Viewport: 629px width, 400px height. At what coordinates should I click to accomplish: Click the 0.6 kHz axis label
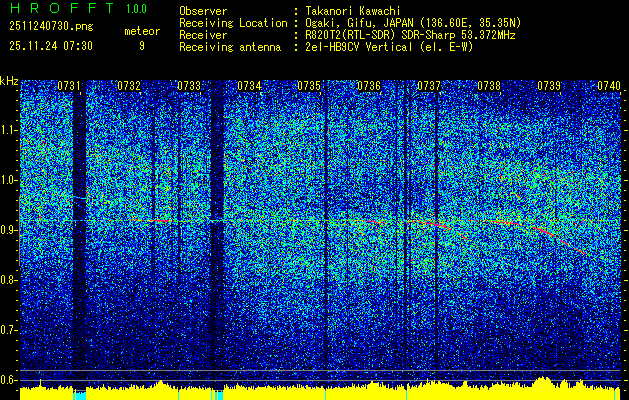point(9,380)
